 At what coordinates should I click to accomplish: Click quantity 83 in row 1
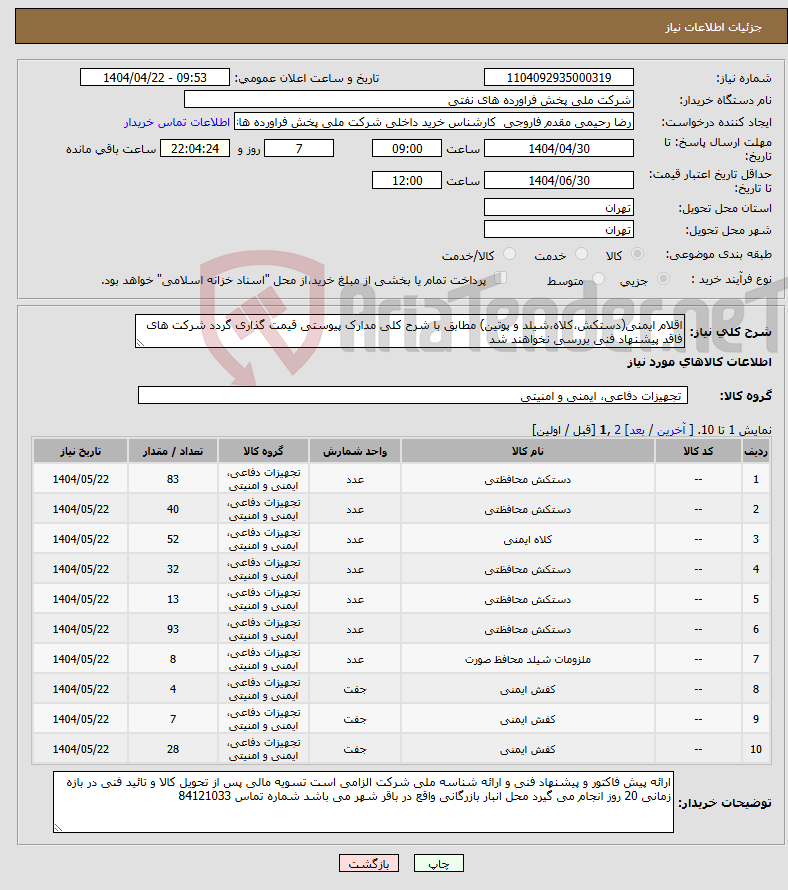173,479
